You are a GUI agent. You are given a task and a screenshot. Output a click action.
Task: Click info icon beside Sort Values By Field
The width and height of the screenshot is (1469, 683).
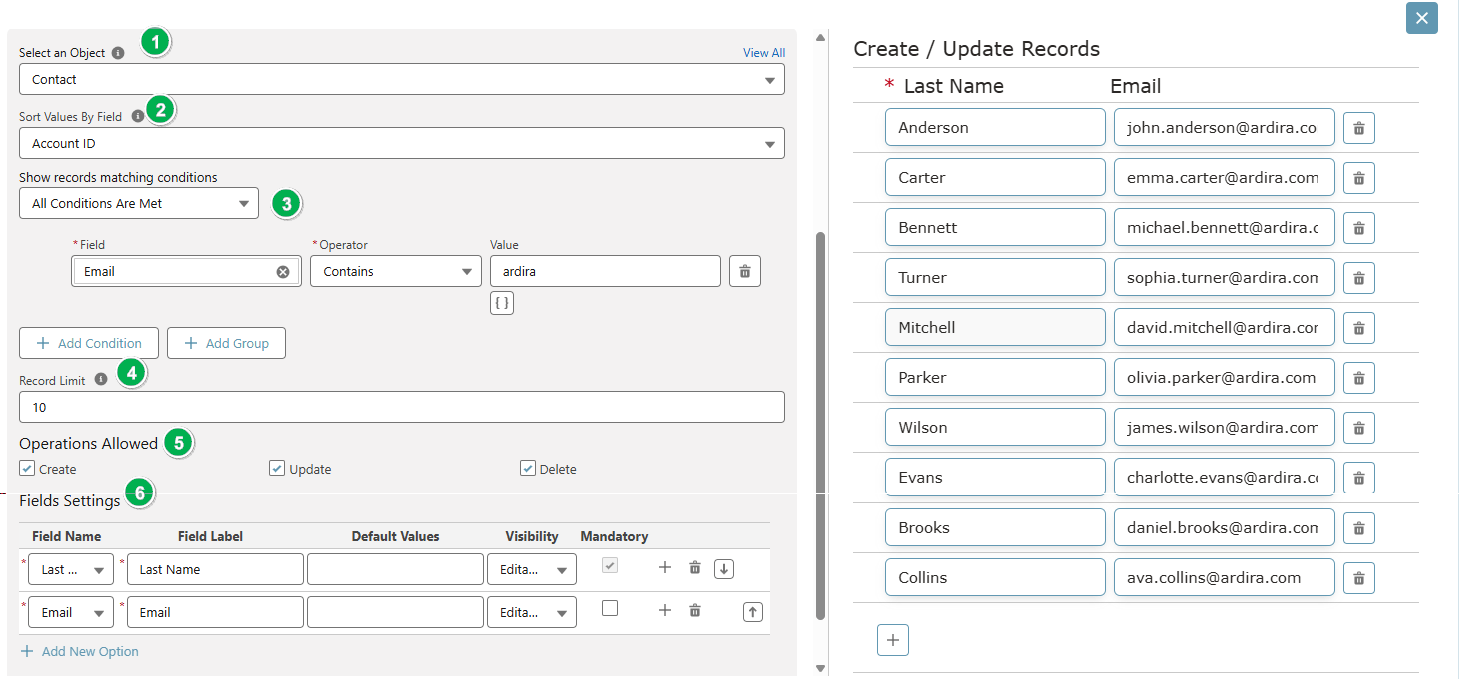(x=138, y=116)
